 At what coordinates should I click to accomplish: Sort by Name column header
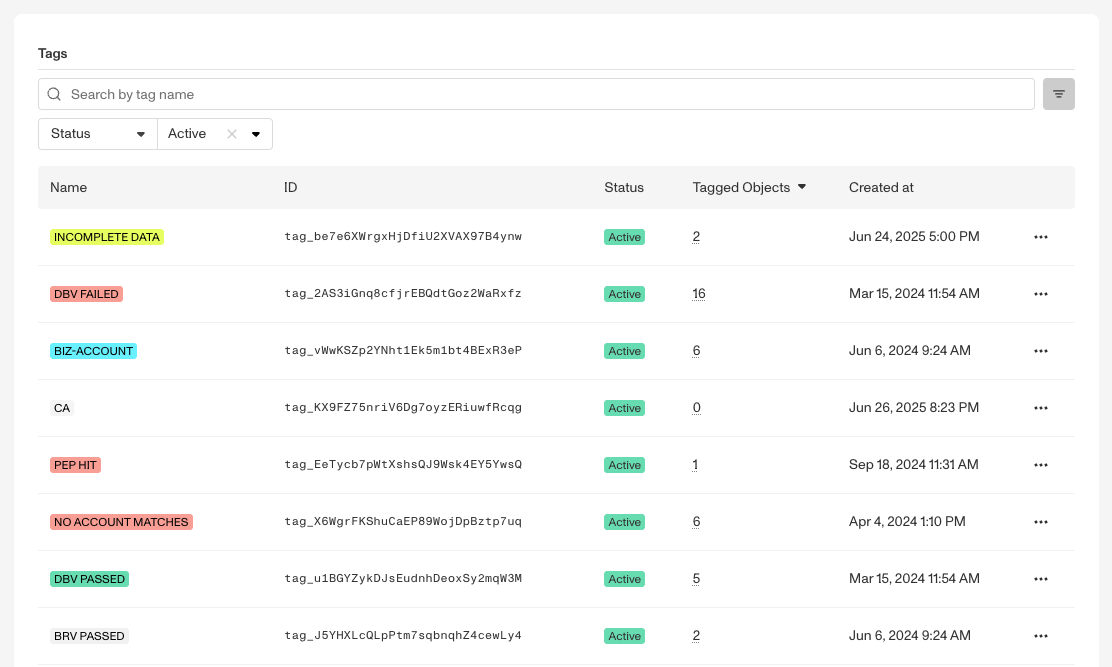(x=68, y=188)
